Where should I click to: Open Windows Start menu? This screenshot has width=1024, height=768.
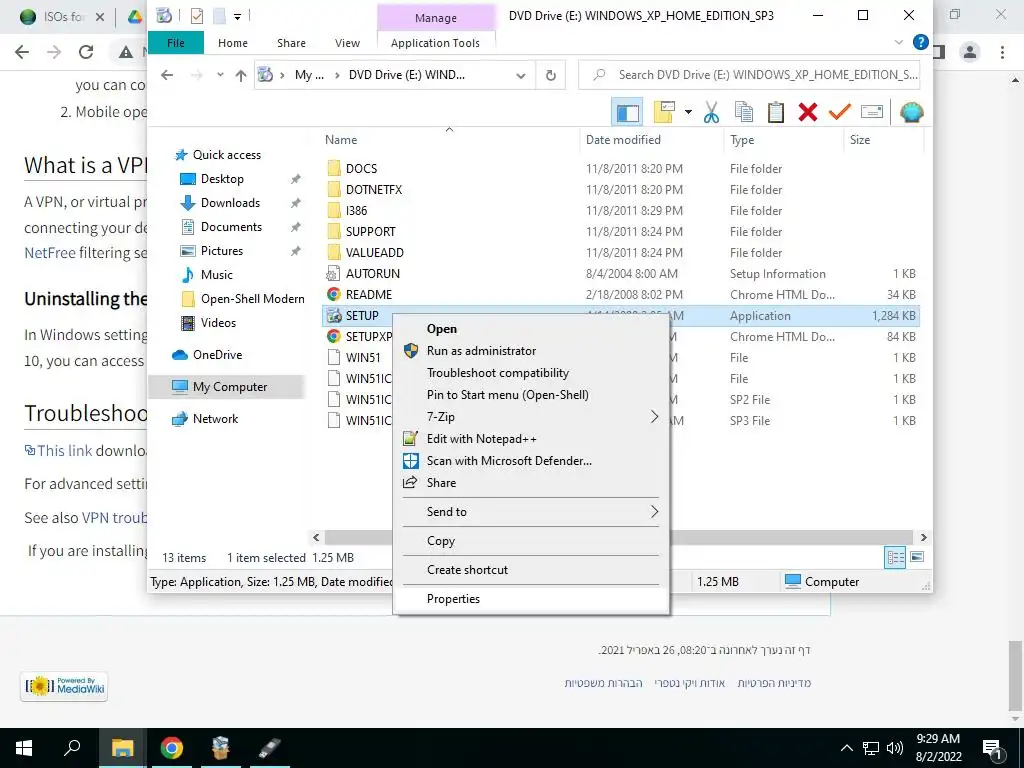coord(25,748)
